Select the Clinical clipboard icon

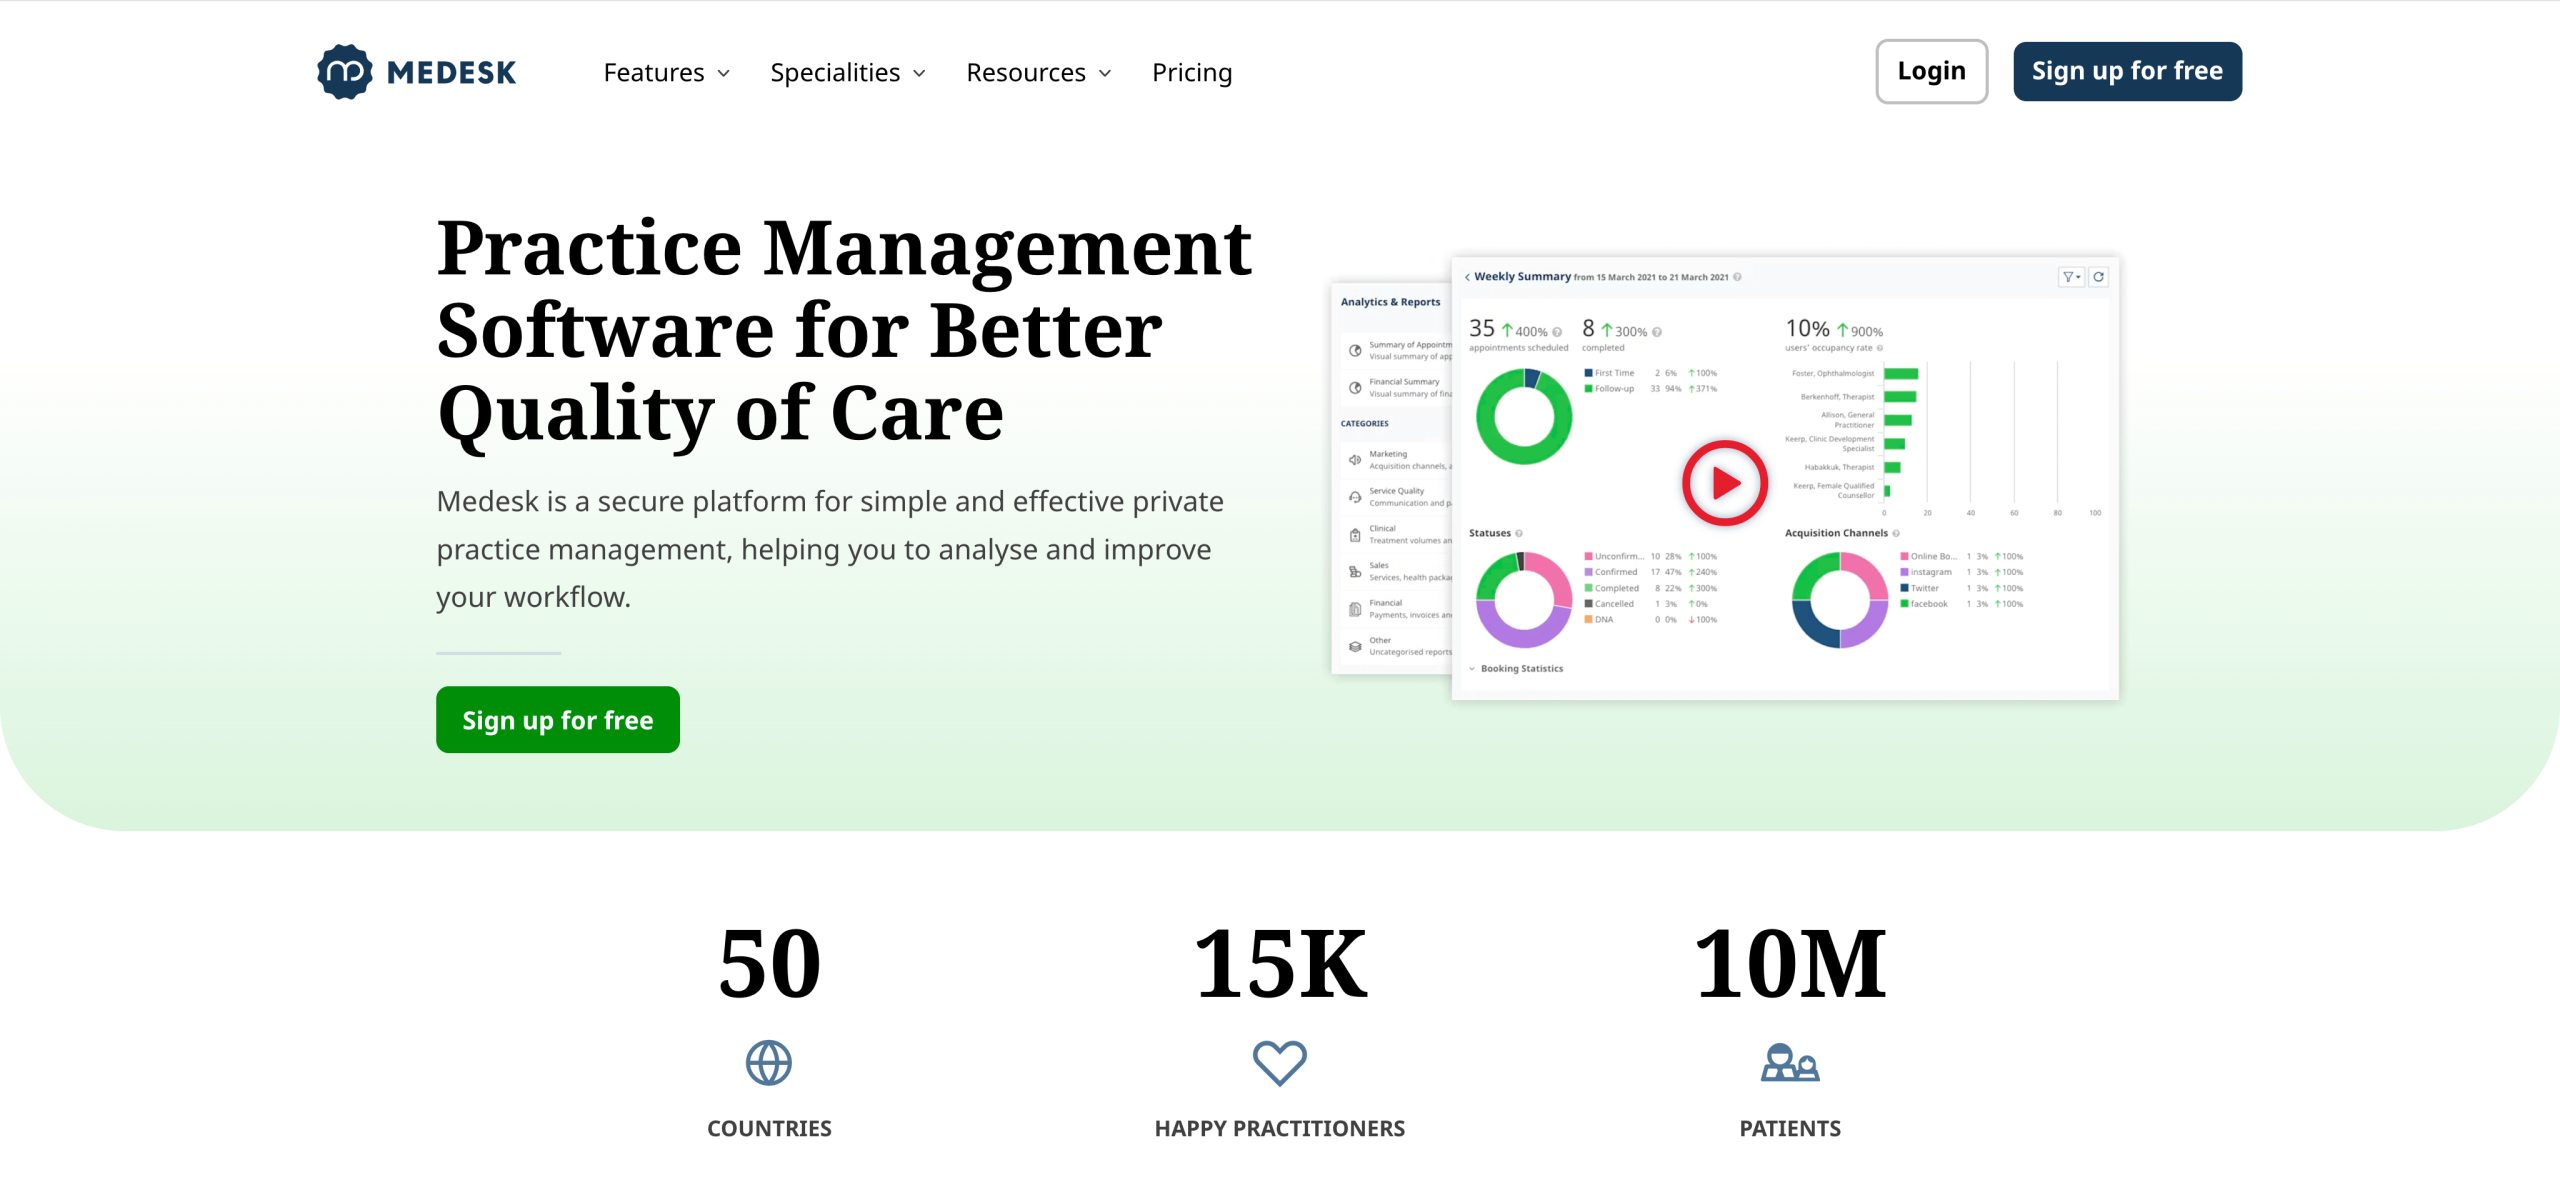(1355, 535)
